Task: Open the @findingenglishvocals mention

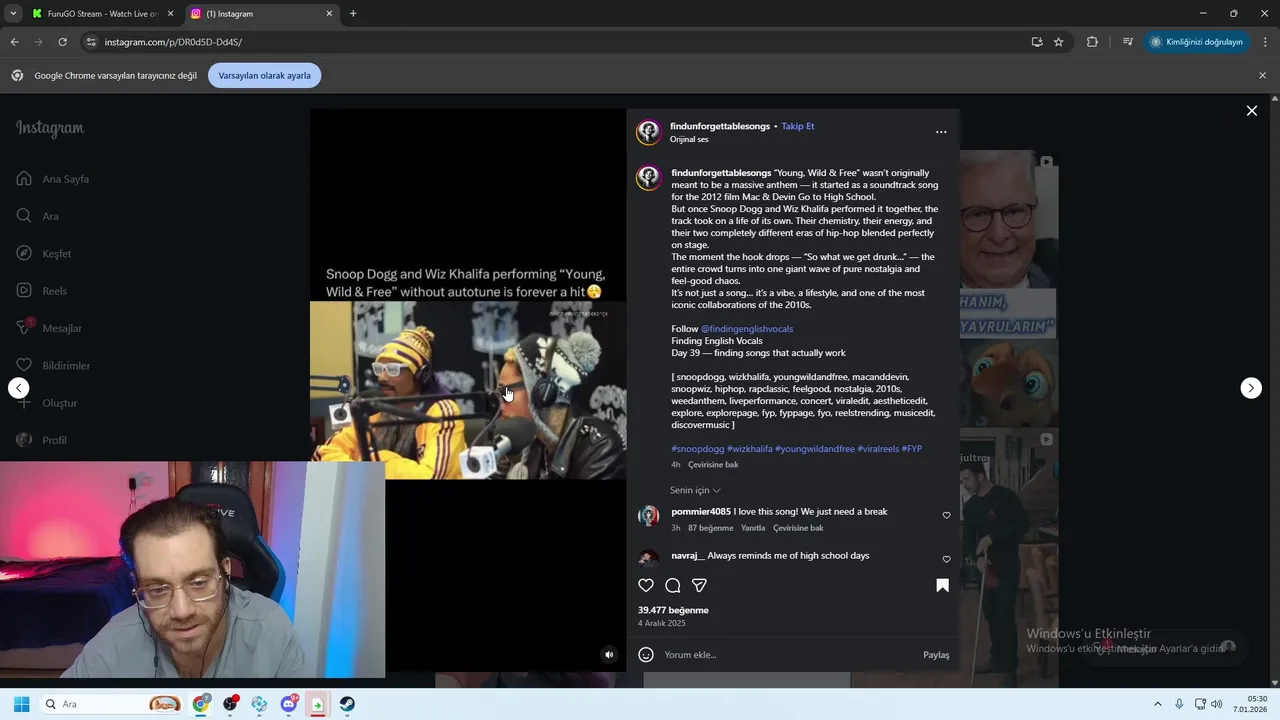Action: (x=747, y=329)
